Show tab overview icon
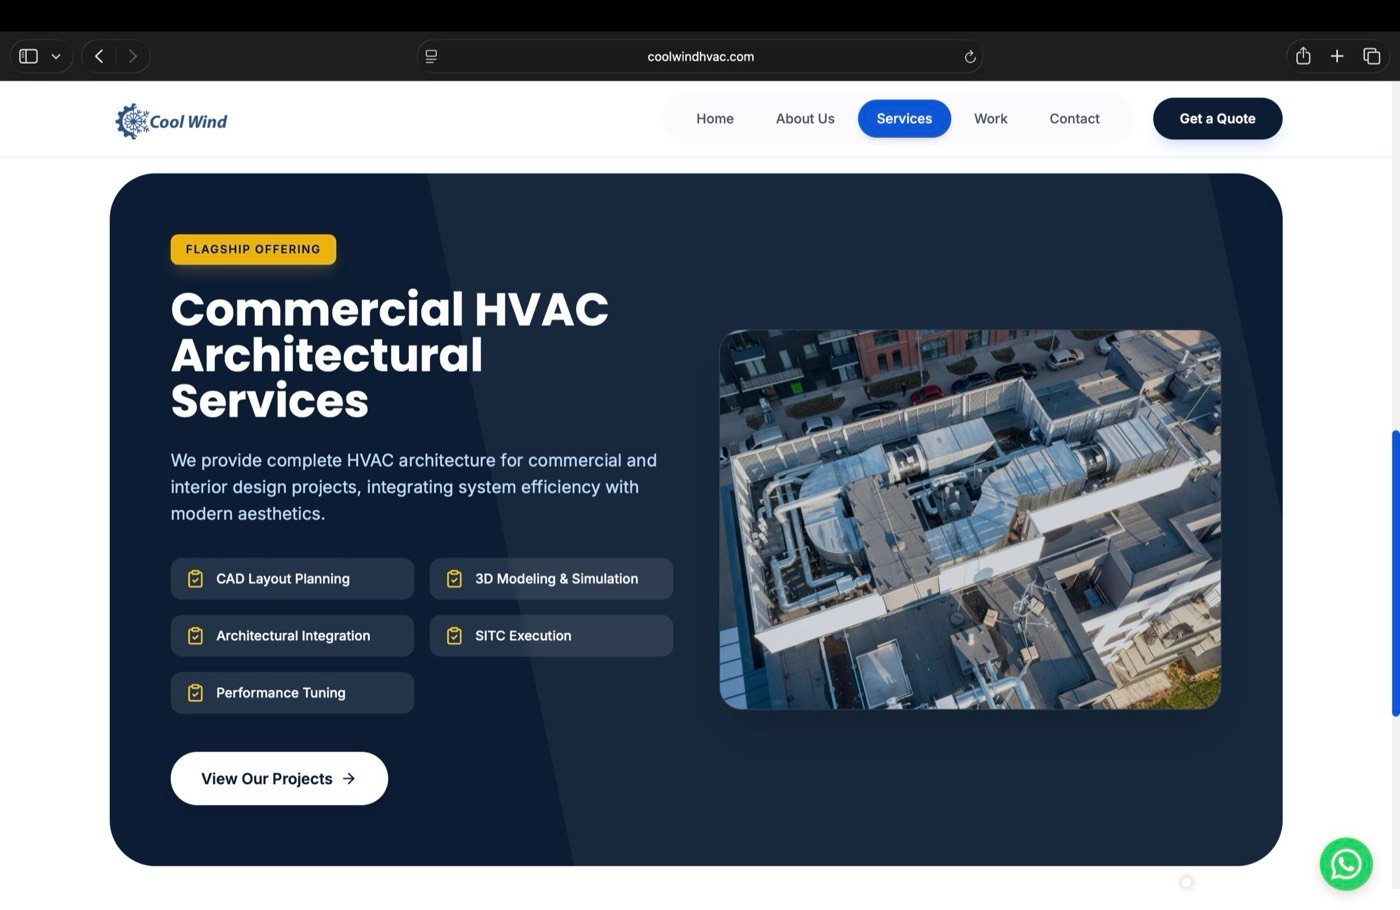1400x910 pixels. point(1372,56)
